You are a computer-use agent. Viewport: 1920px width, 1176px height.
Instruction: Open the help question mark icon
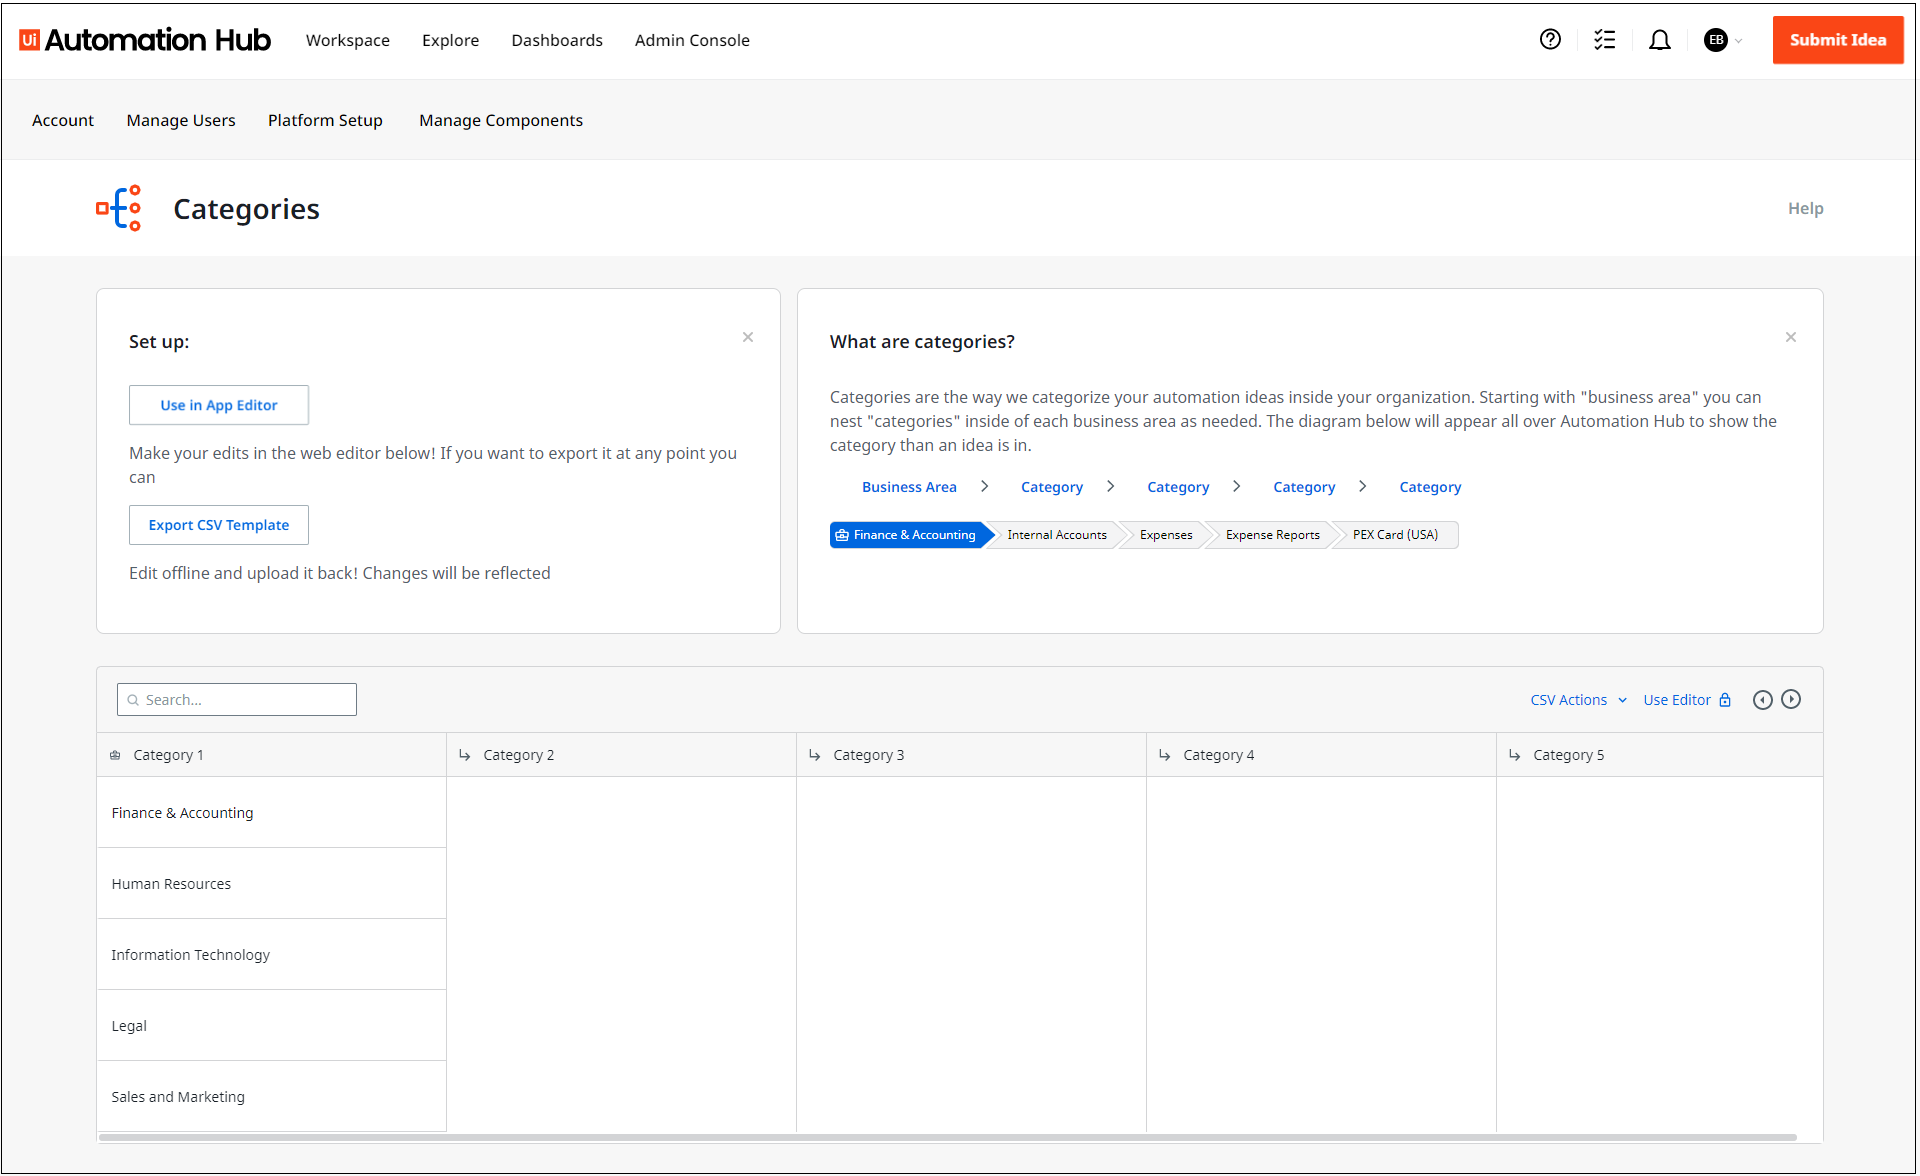point(1550,40)
